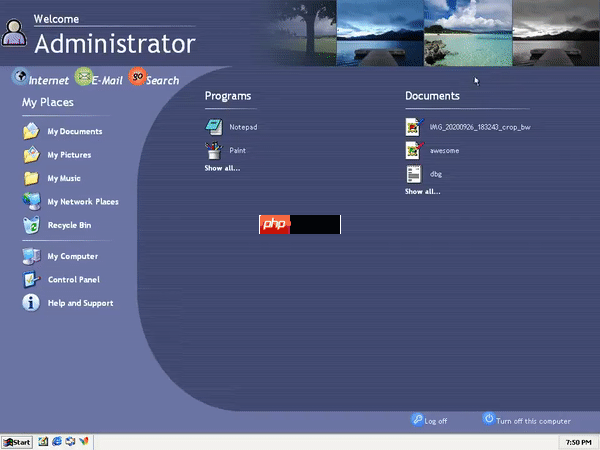Click the orange go Search icon
The height and width of the screenshot is (450, 600).
pos(137,76)
